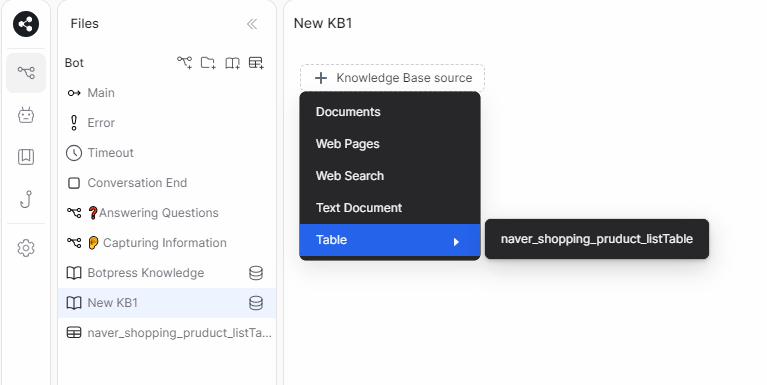Open the Timeout flow
Viewport: 767px width, 385px height.
click(167, 153)
